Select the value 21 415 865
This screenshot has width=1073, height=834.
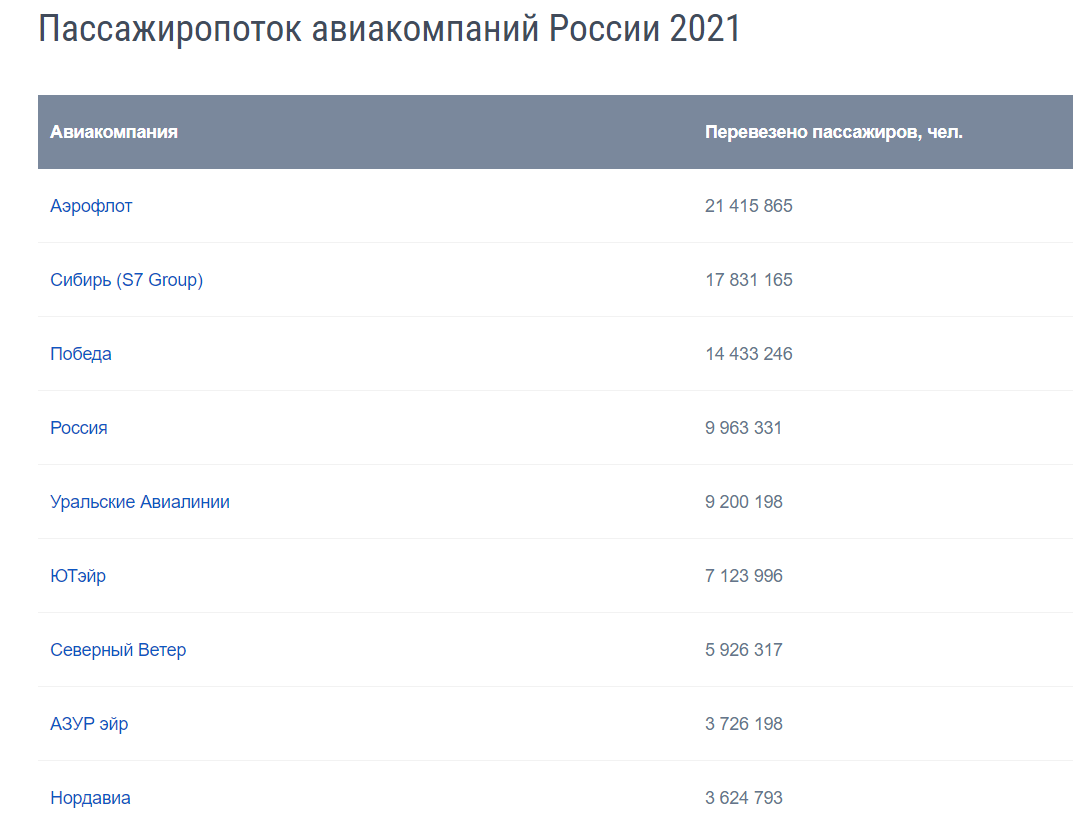(749, 206)
